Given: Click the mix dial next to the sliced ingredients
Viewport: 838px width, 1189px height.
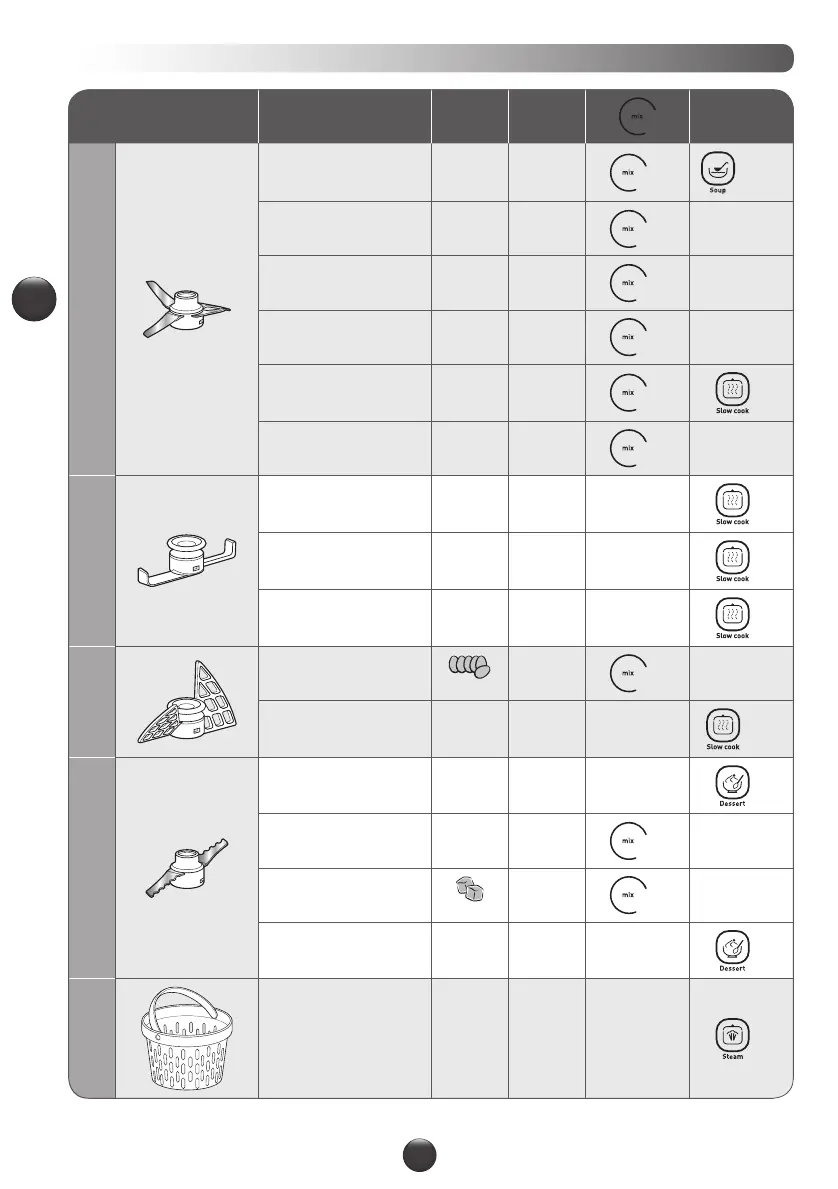Looking at the screenshot, I should pos(628,673).
